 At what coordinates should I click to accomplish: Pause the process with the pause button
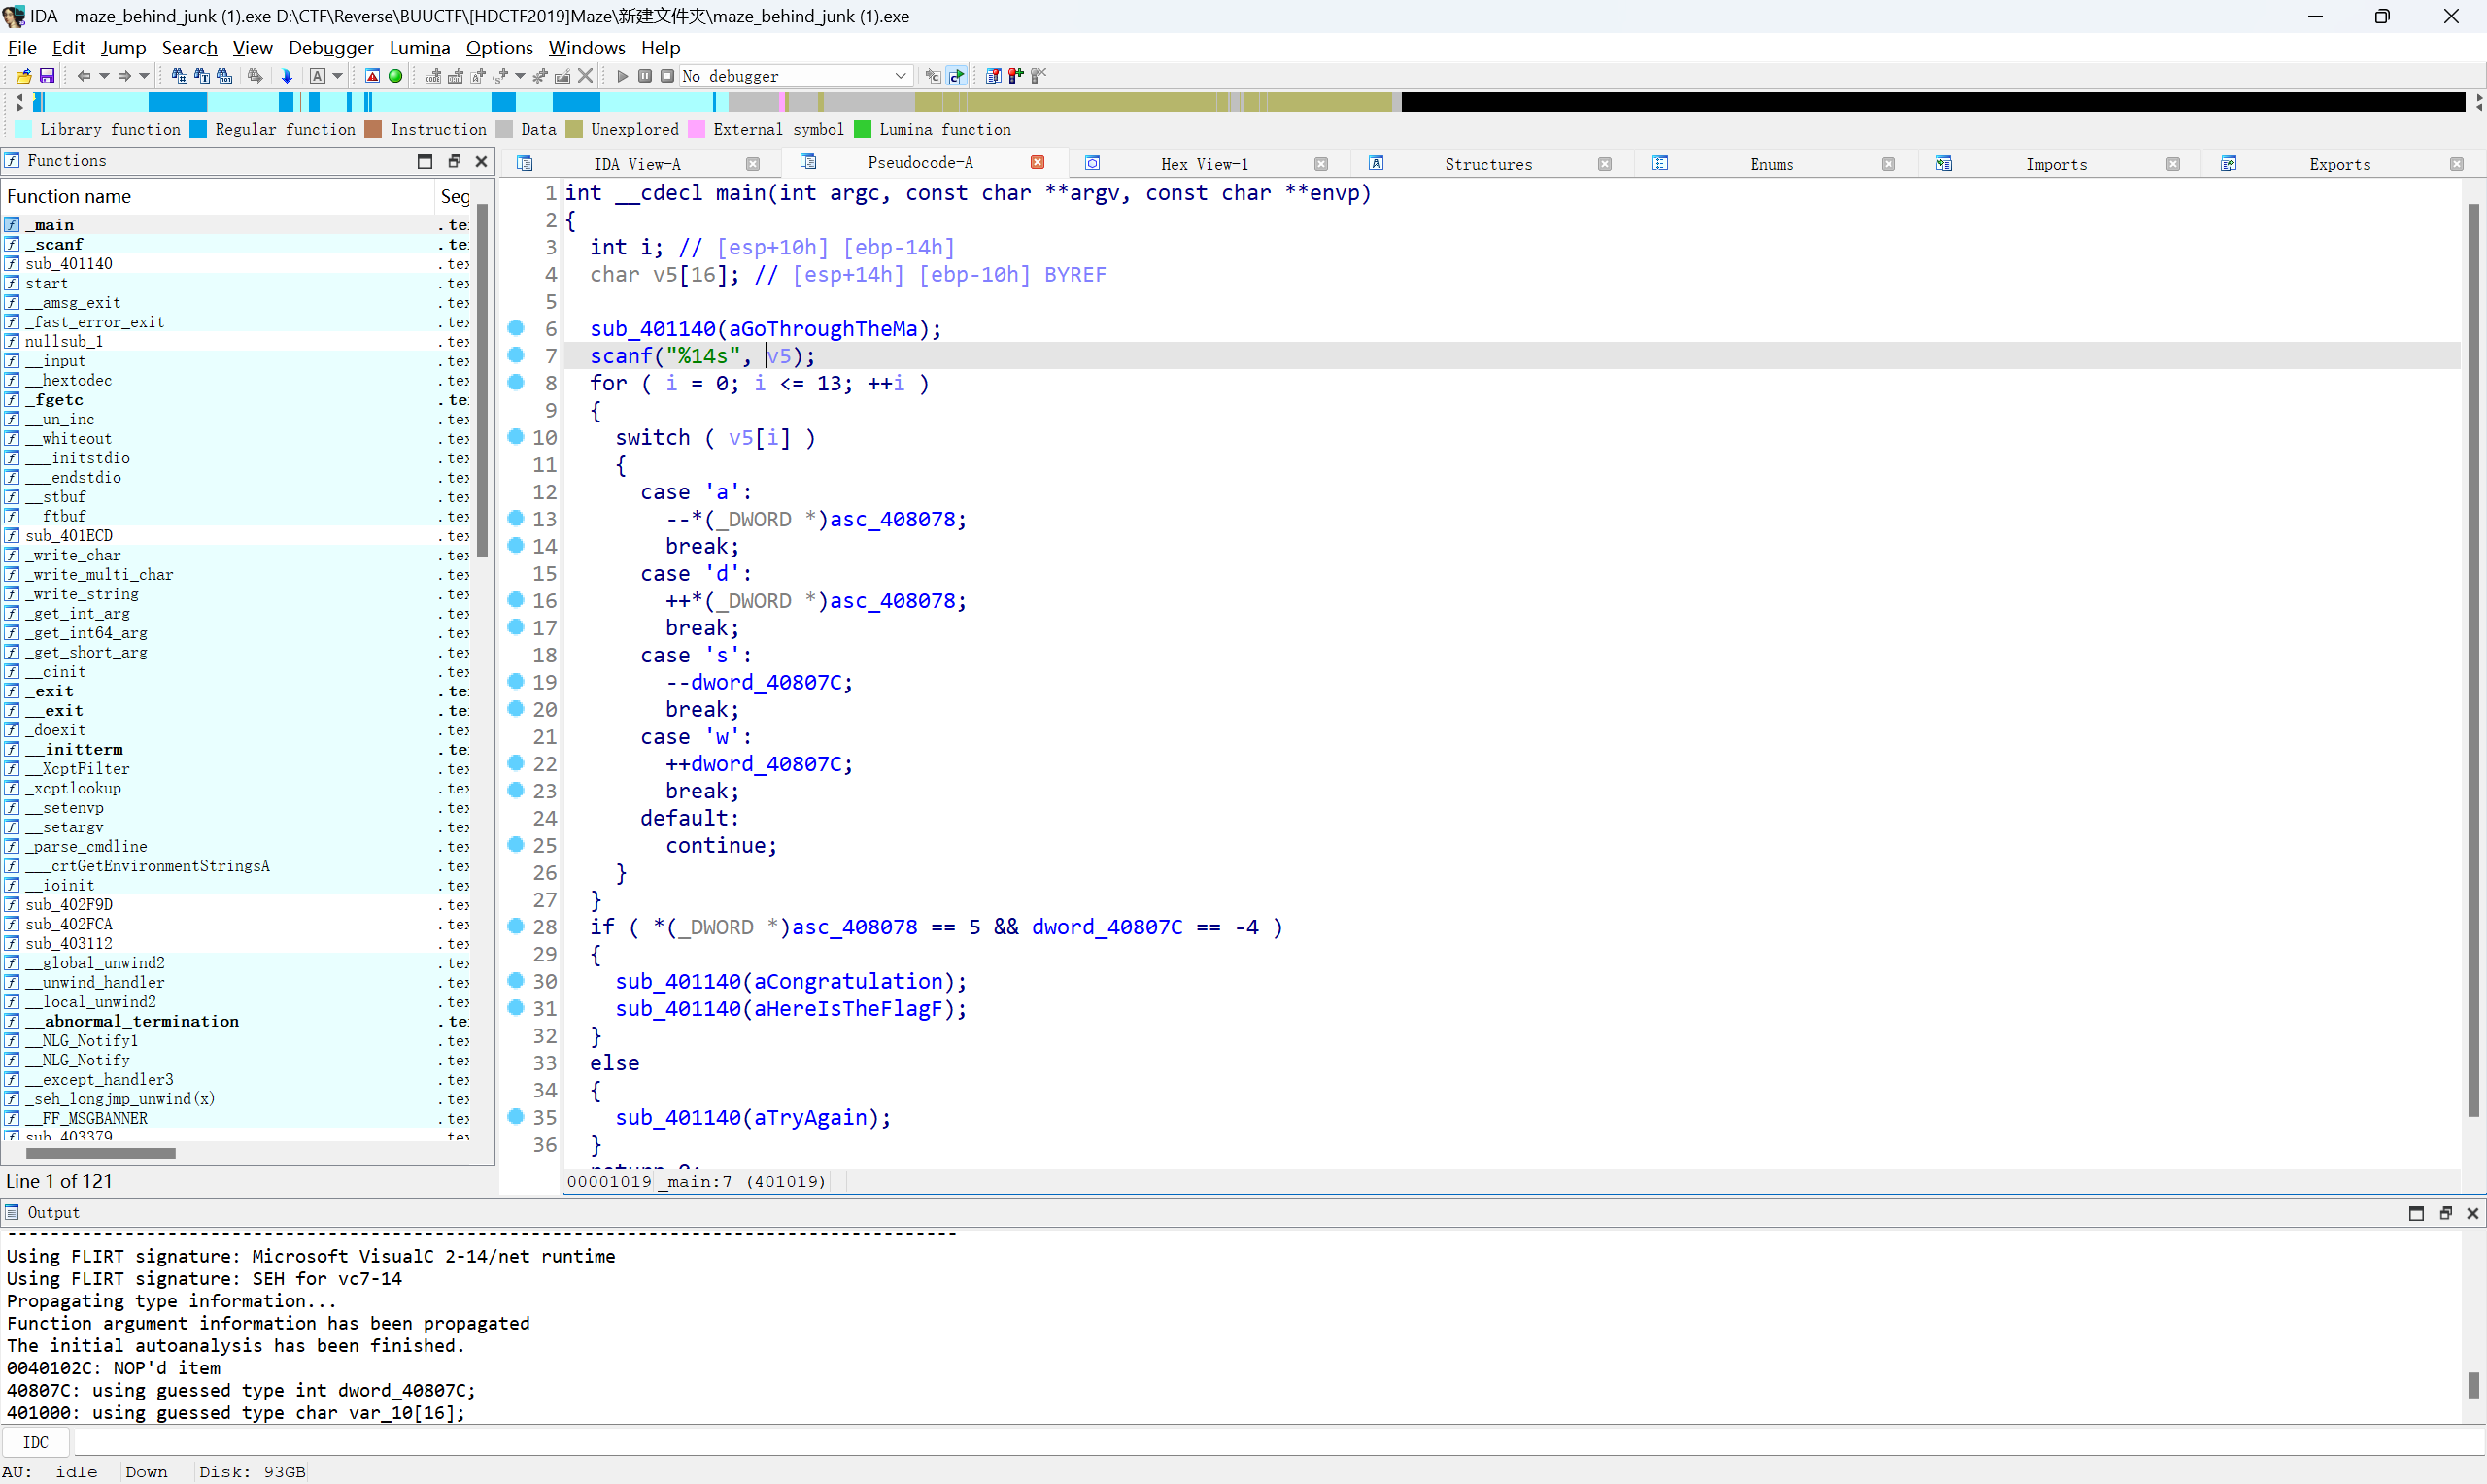coord(645,76)
